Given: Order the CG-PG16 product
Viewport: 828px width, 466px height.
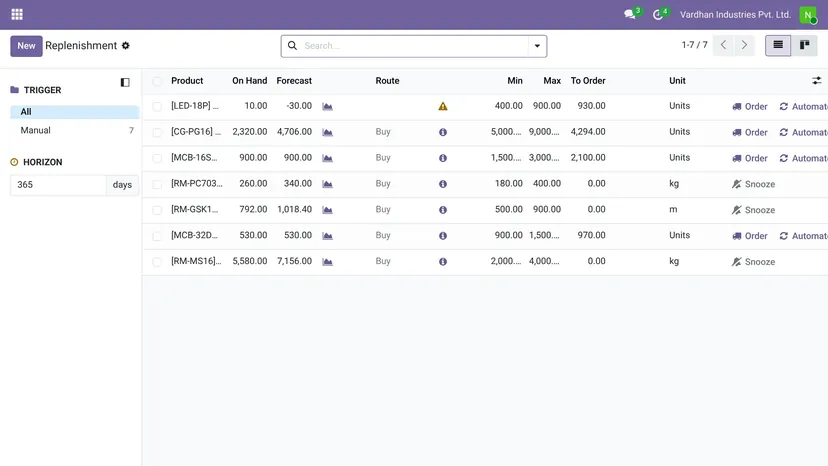Looking at the screenshot, I should tap(750, 132).
